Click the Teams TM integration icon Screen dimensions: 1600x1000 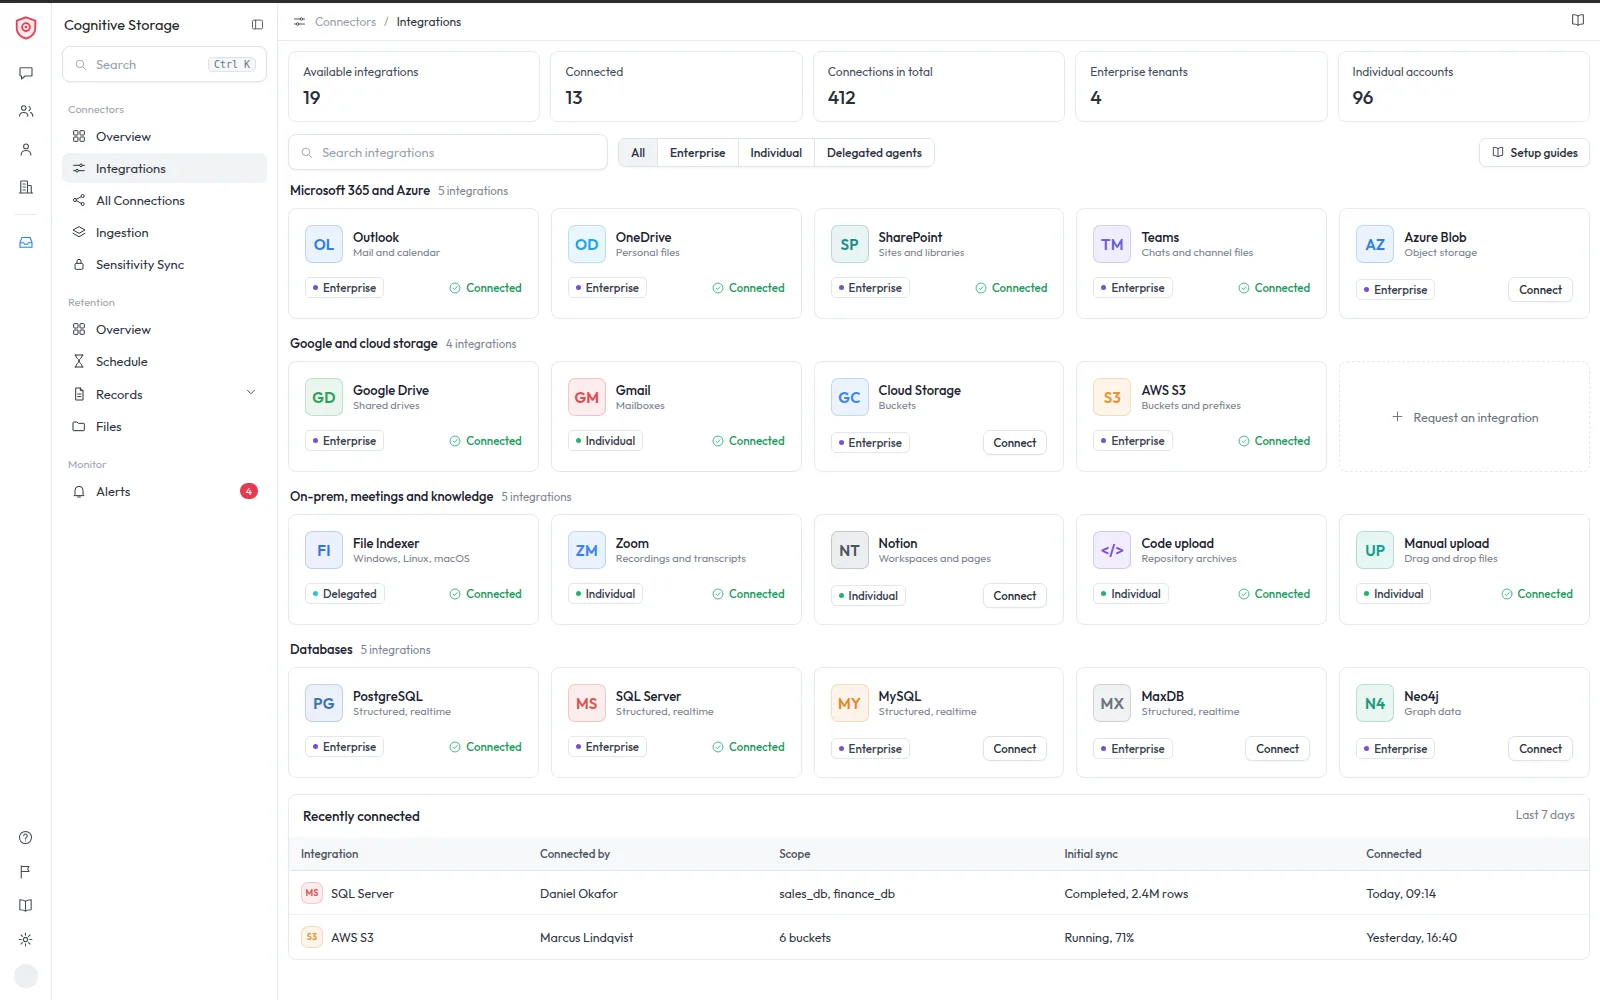click(1112, 245)
